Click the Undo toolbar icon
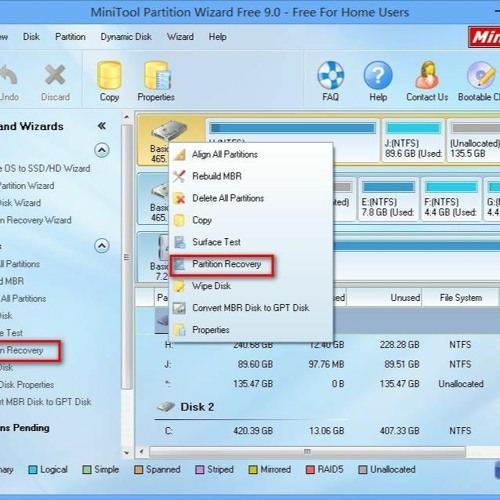The width and height of the screenshot is (500, 500). coord(8,75)
